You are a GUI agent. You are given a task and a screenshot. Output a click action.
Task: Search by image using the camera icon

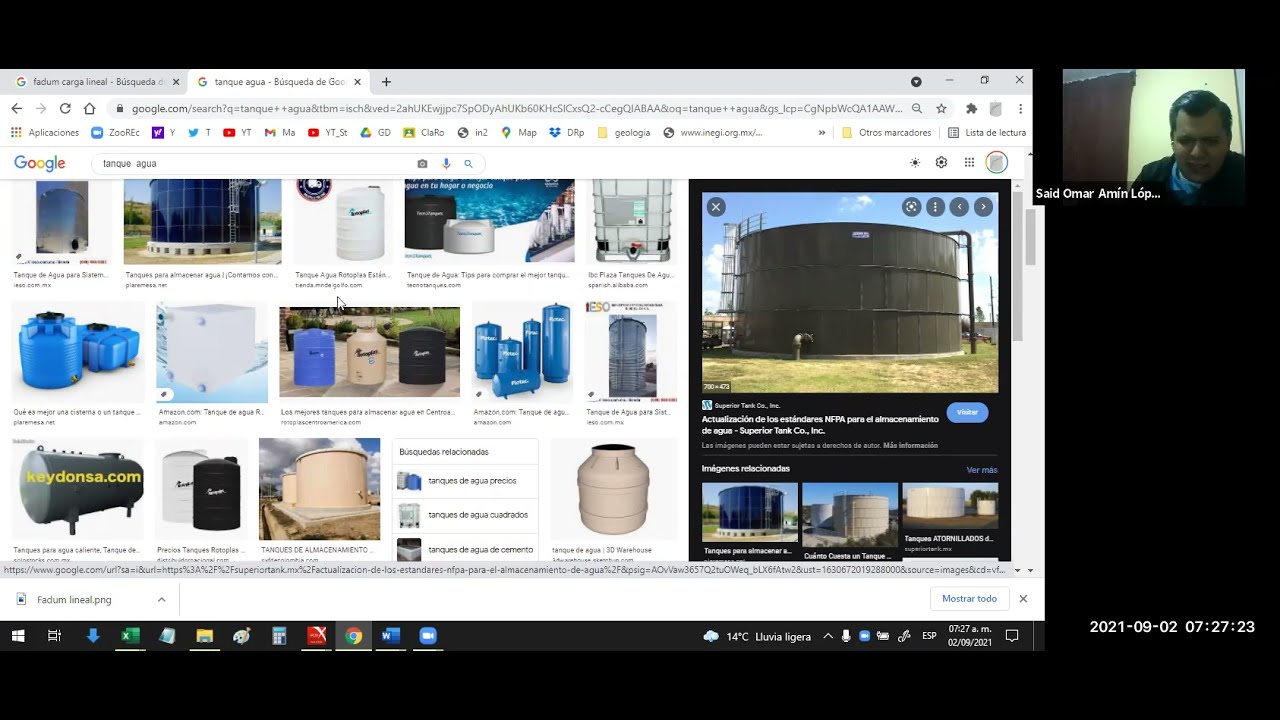click(x=422, y=163)
